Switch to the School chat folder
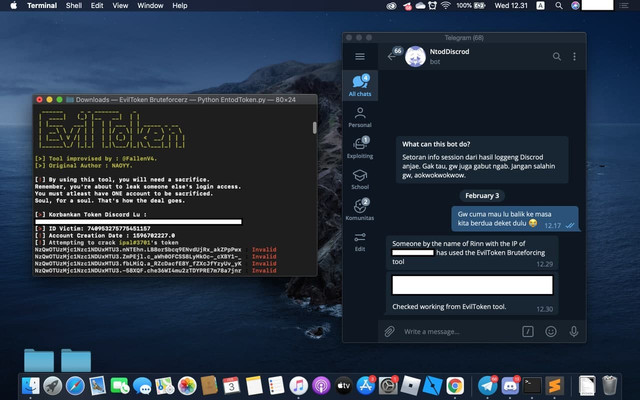Image resolution: width=640 pixels, height=400 pixels. click(x=360, y=179)
